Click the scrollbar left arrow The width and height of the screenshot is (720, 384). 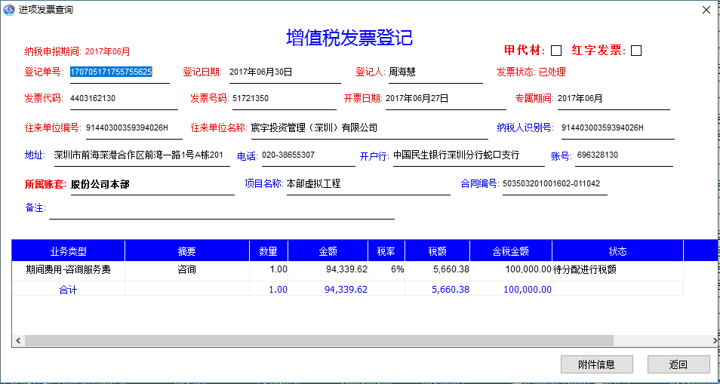tap(18, 340)
